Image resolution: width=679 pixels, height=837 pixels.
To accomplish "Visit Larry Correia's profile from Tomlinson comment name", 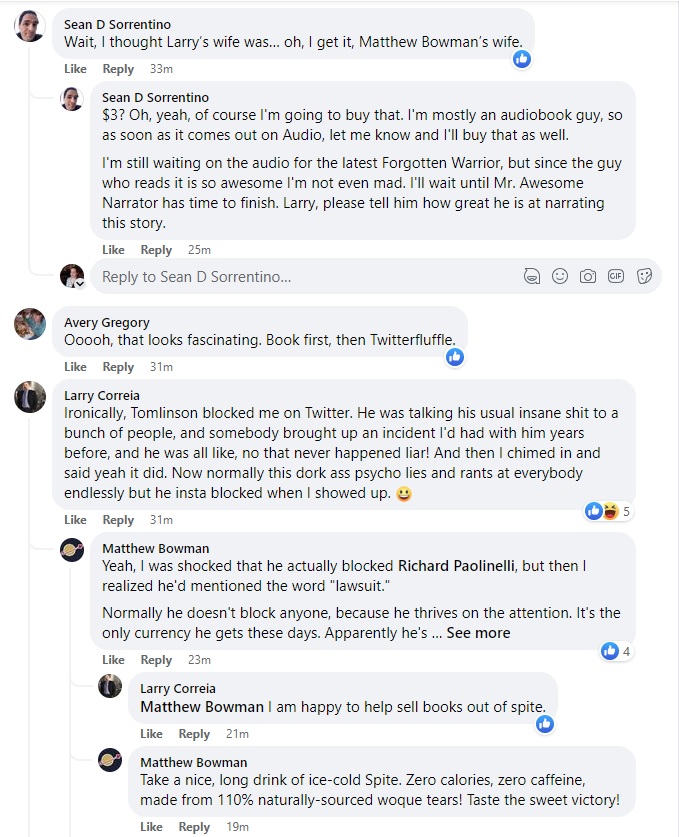I will (x=102, y=395).
